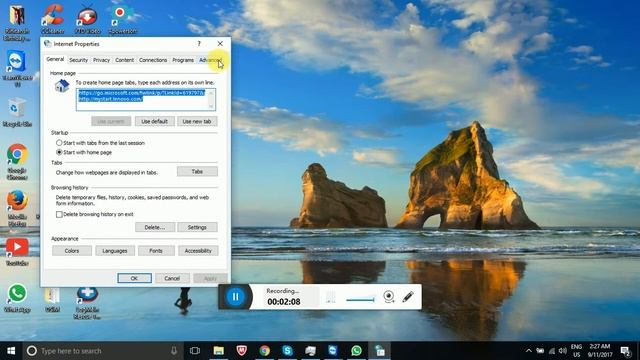This screenshot has width=640, height=360.
Task: Open the network icon in system tray
Action: coord(552,351)
